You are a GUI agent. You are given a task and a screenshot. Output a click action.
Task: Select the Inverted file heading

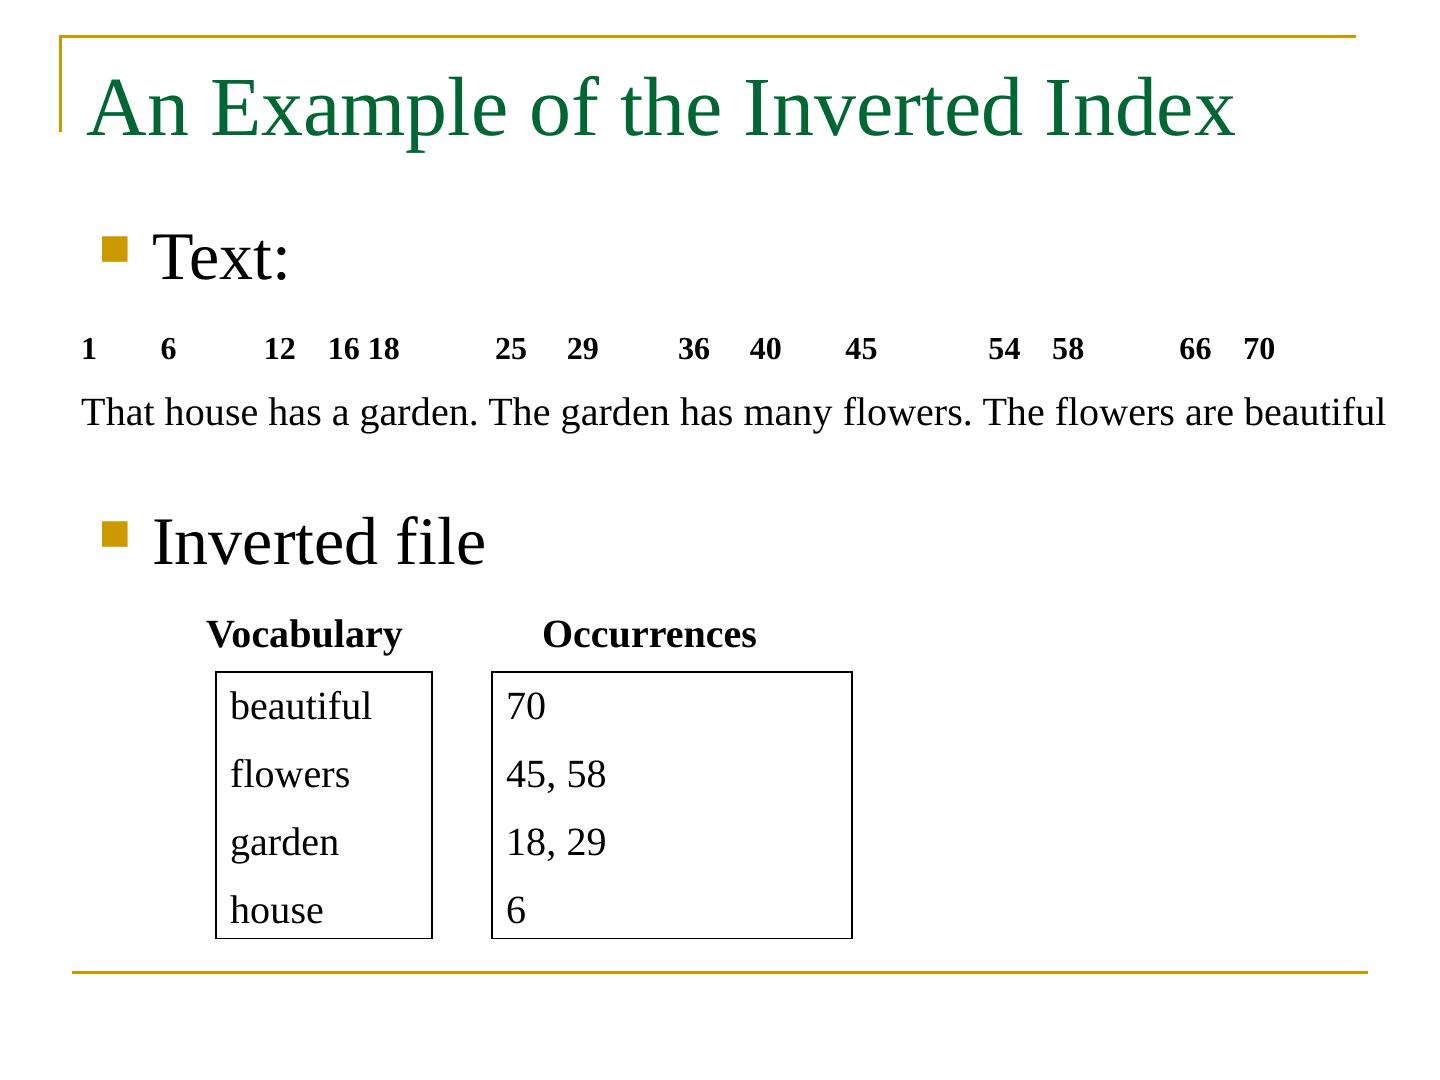point(318,542)
